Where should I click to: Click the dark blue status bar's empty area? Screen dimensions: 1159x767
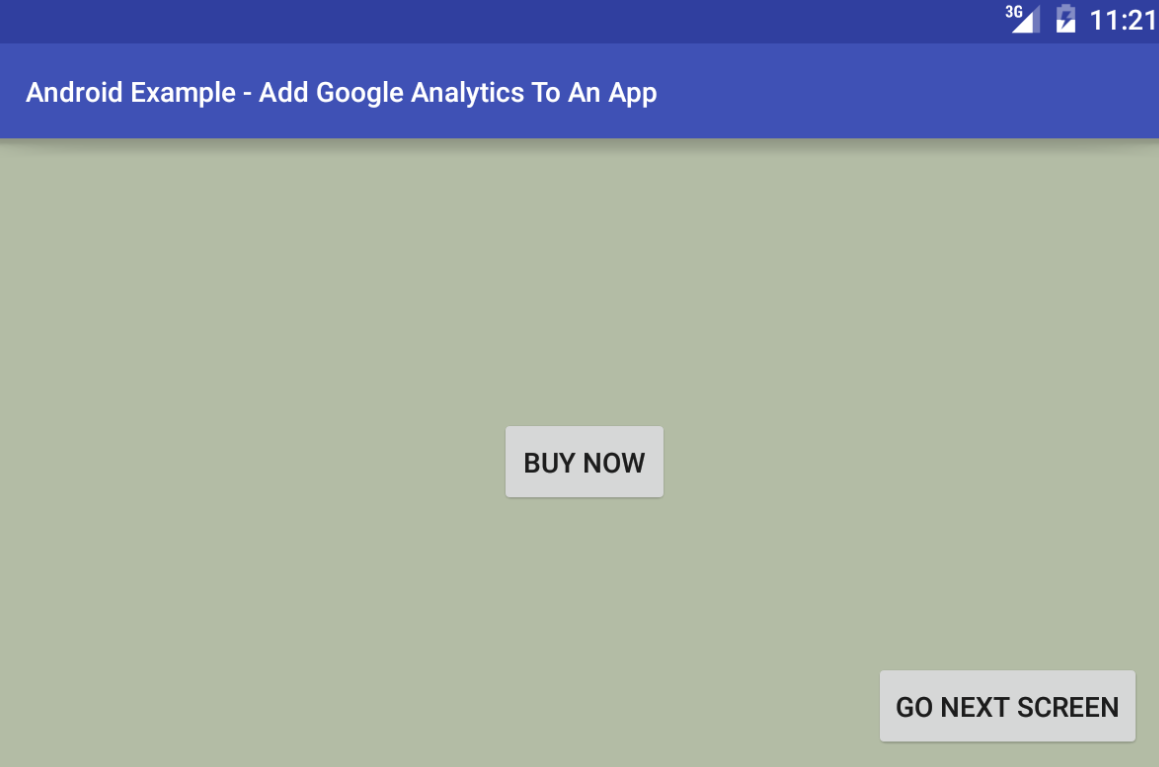pos(500,20)
